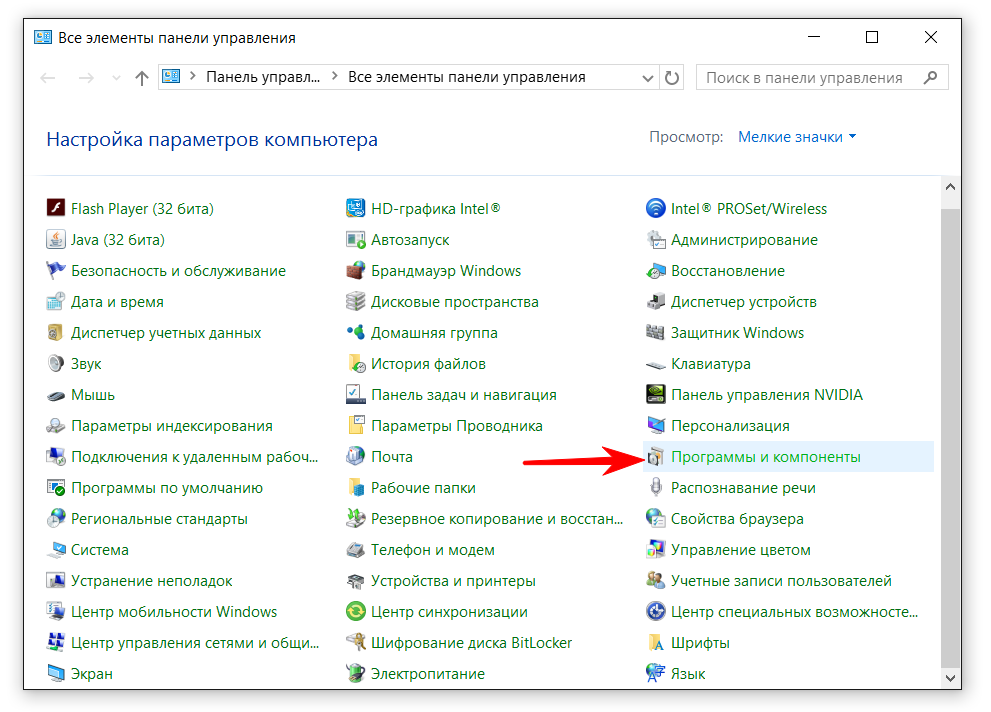Screen dimensions: 991x712
Task: Open the Программы и компоненты link
Action: point(765,457)
